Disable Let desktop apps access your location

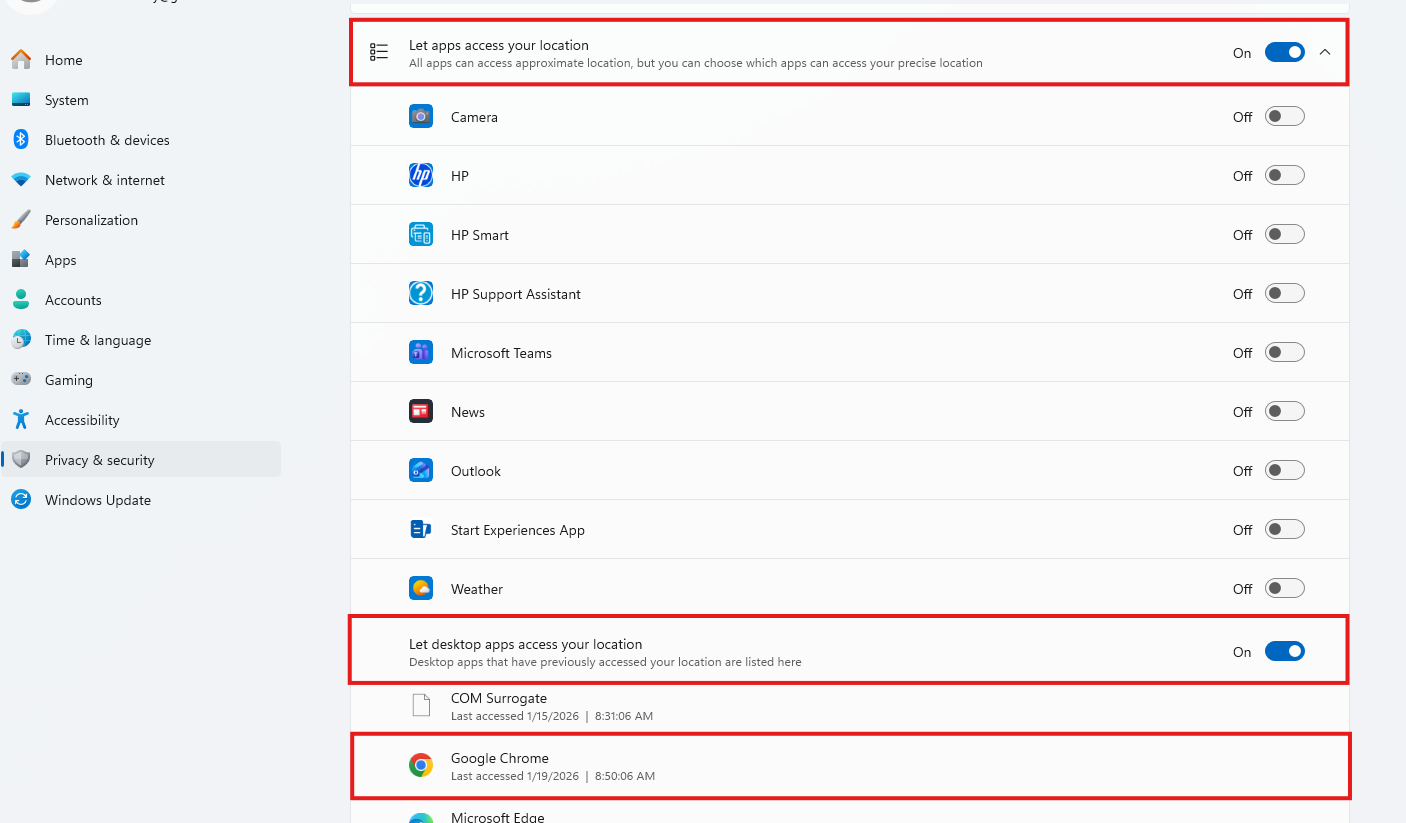tap(1285, 652)
